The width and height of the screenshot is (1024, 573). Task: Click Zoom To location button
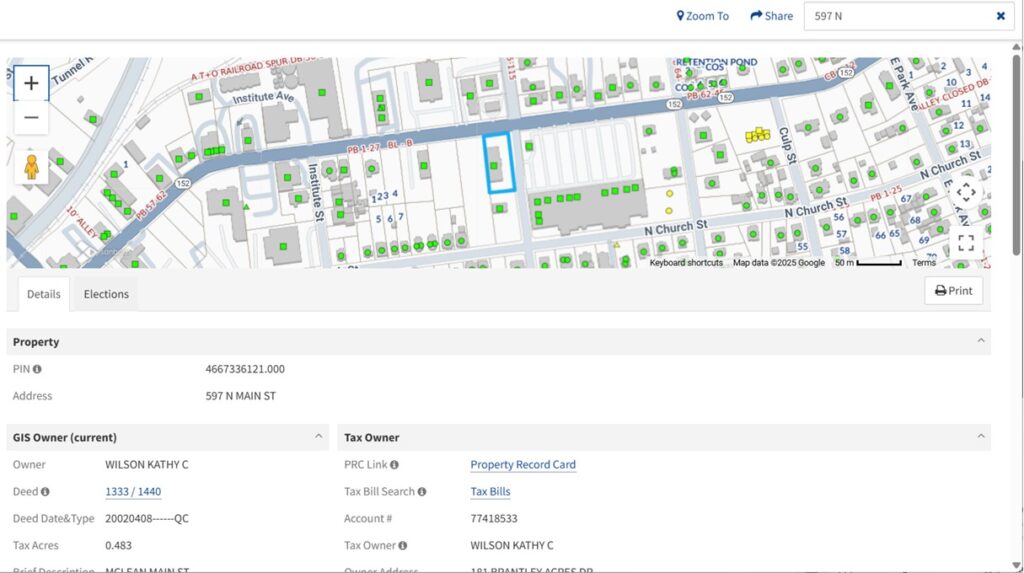click(x=703, y=16)
